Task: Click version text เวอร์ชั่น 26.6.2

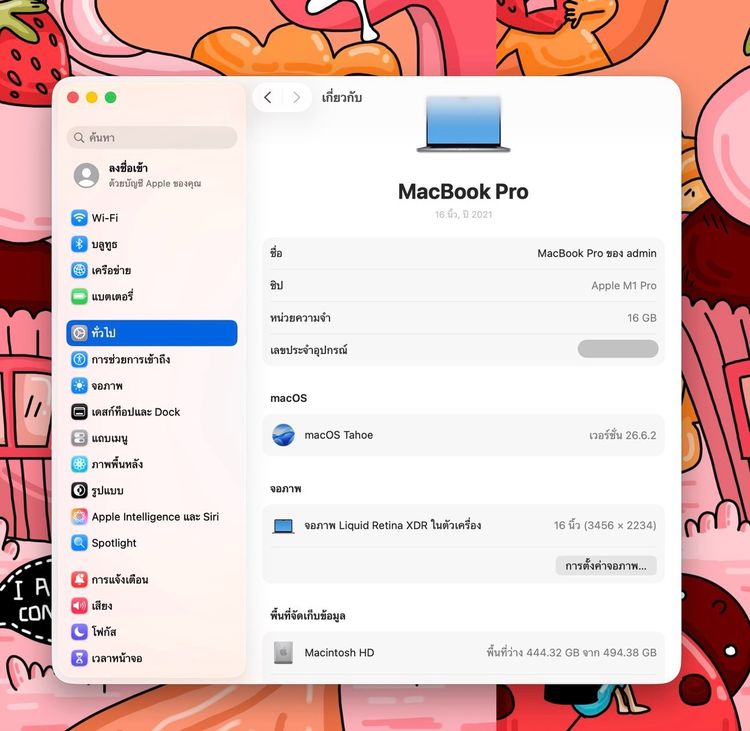Action: click(x=623, y=435)
